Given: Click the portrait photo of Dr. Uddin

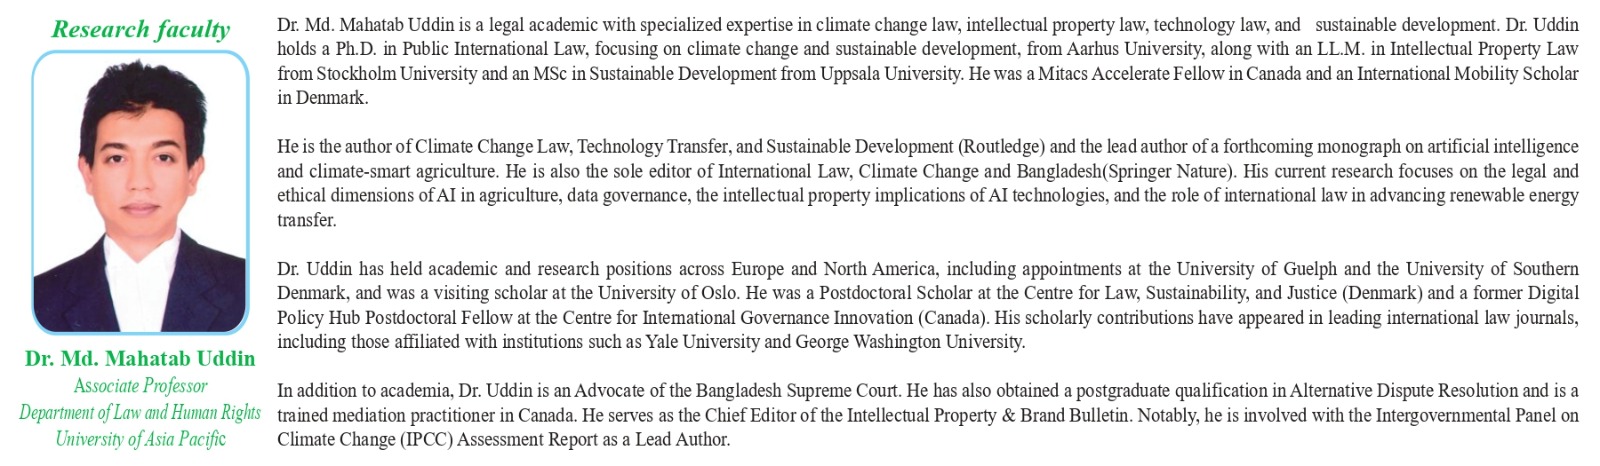Looking at the screenshot, I should (140, 192).
